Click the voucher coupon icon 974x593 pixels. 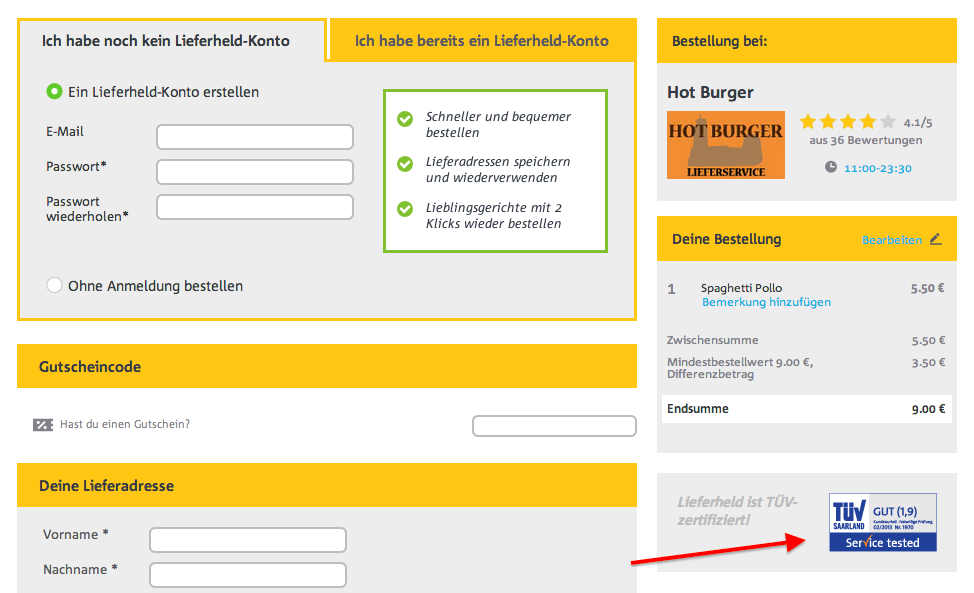tap(43, 425)
